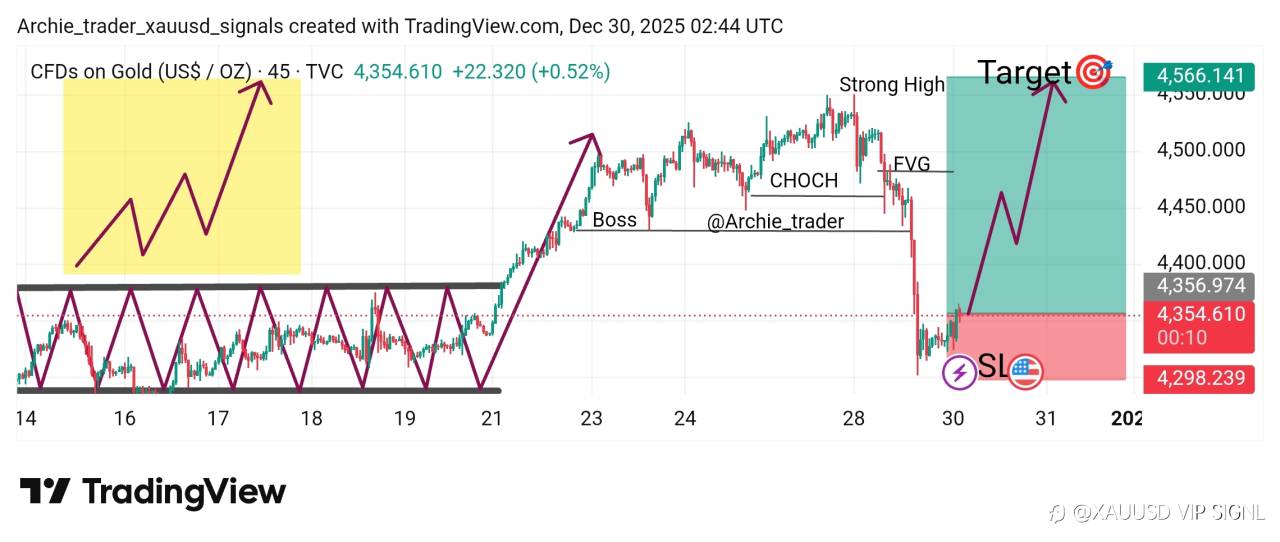
Task: Select the FVG text label
Action: 911,163
